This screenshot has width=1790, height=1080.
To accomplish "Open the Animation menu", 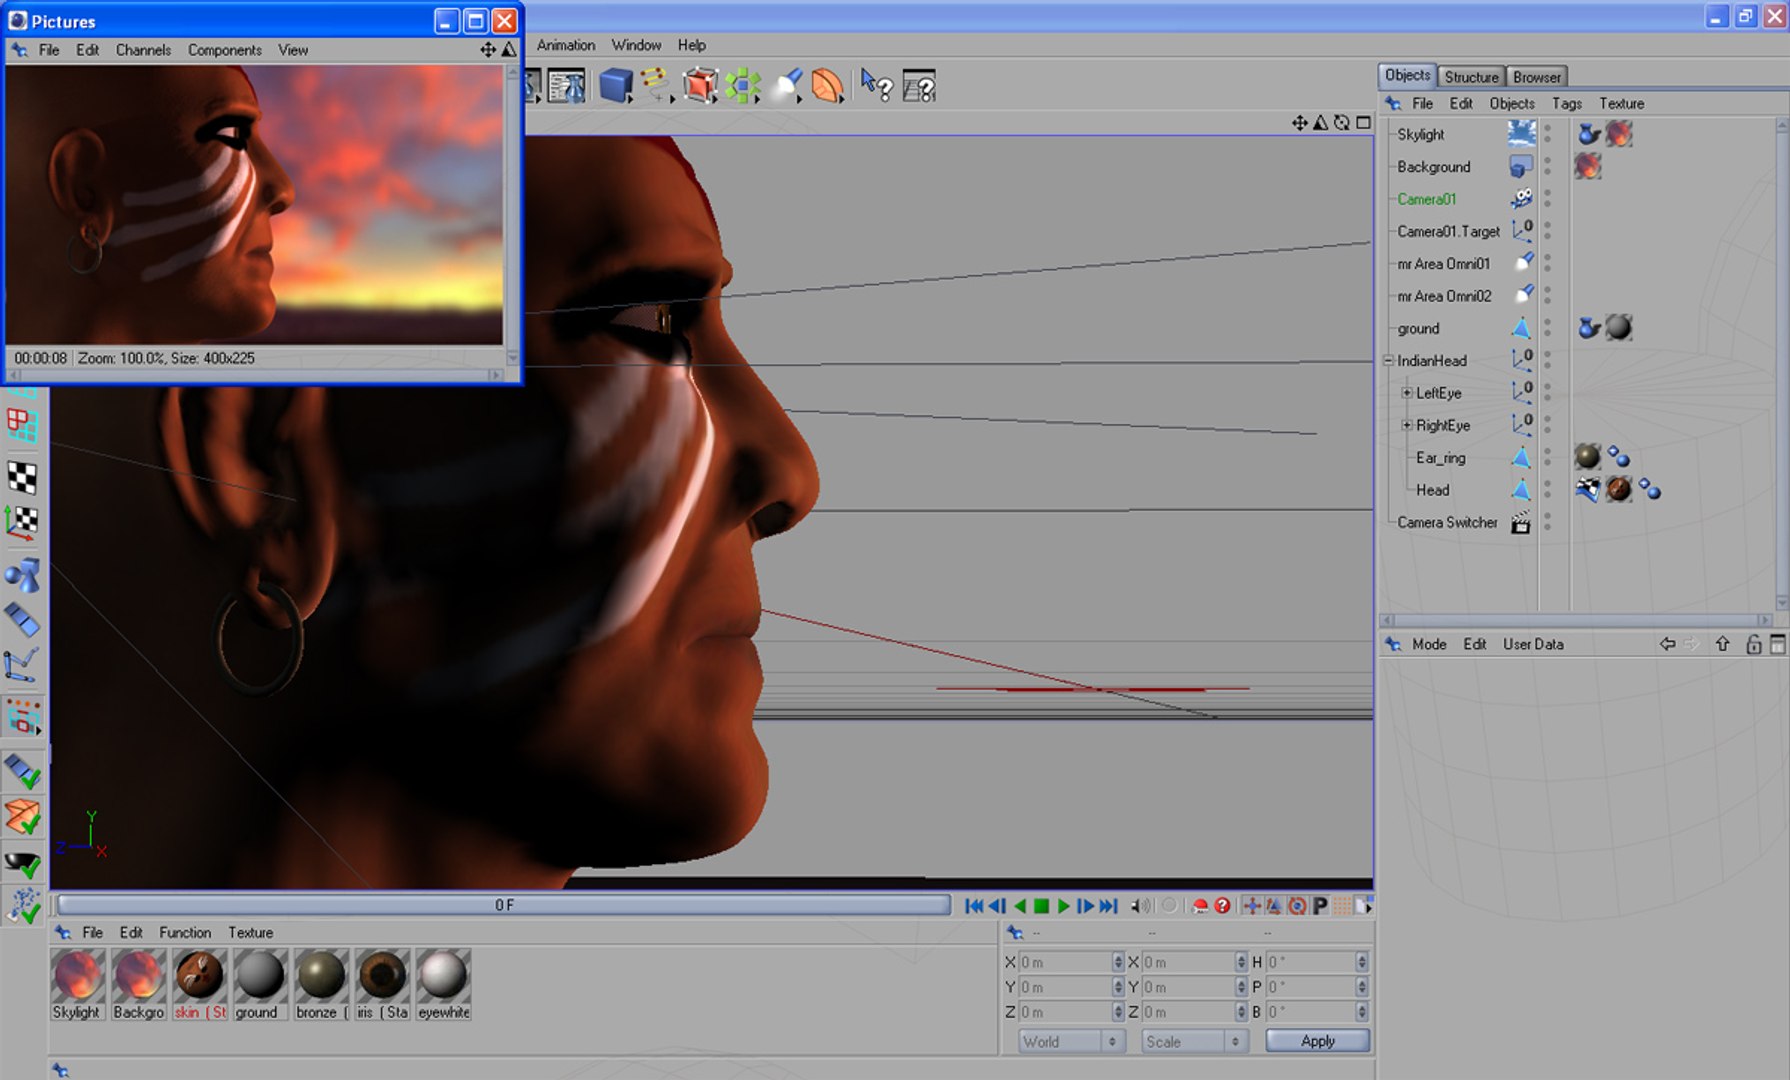I will tap(565, 45).
